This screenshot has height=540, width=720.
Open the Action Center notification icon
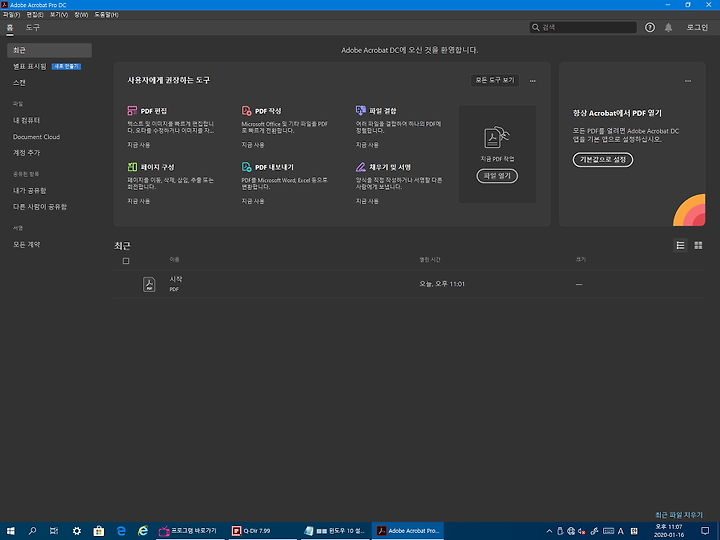coord(705,531)
